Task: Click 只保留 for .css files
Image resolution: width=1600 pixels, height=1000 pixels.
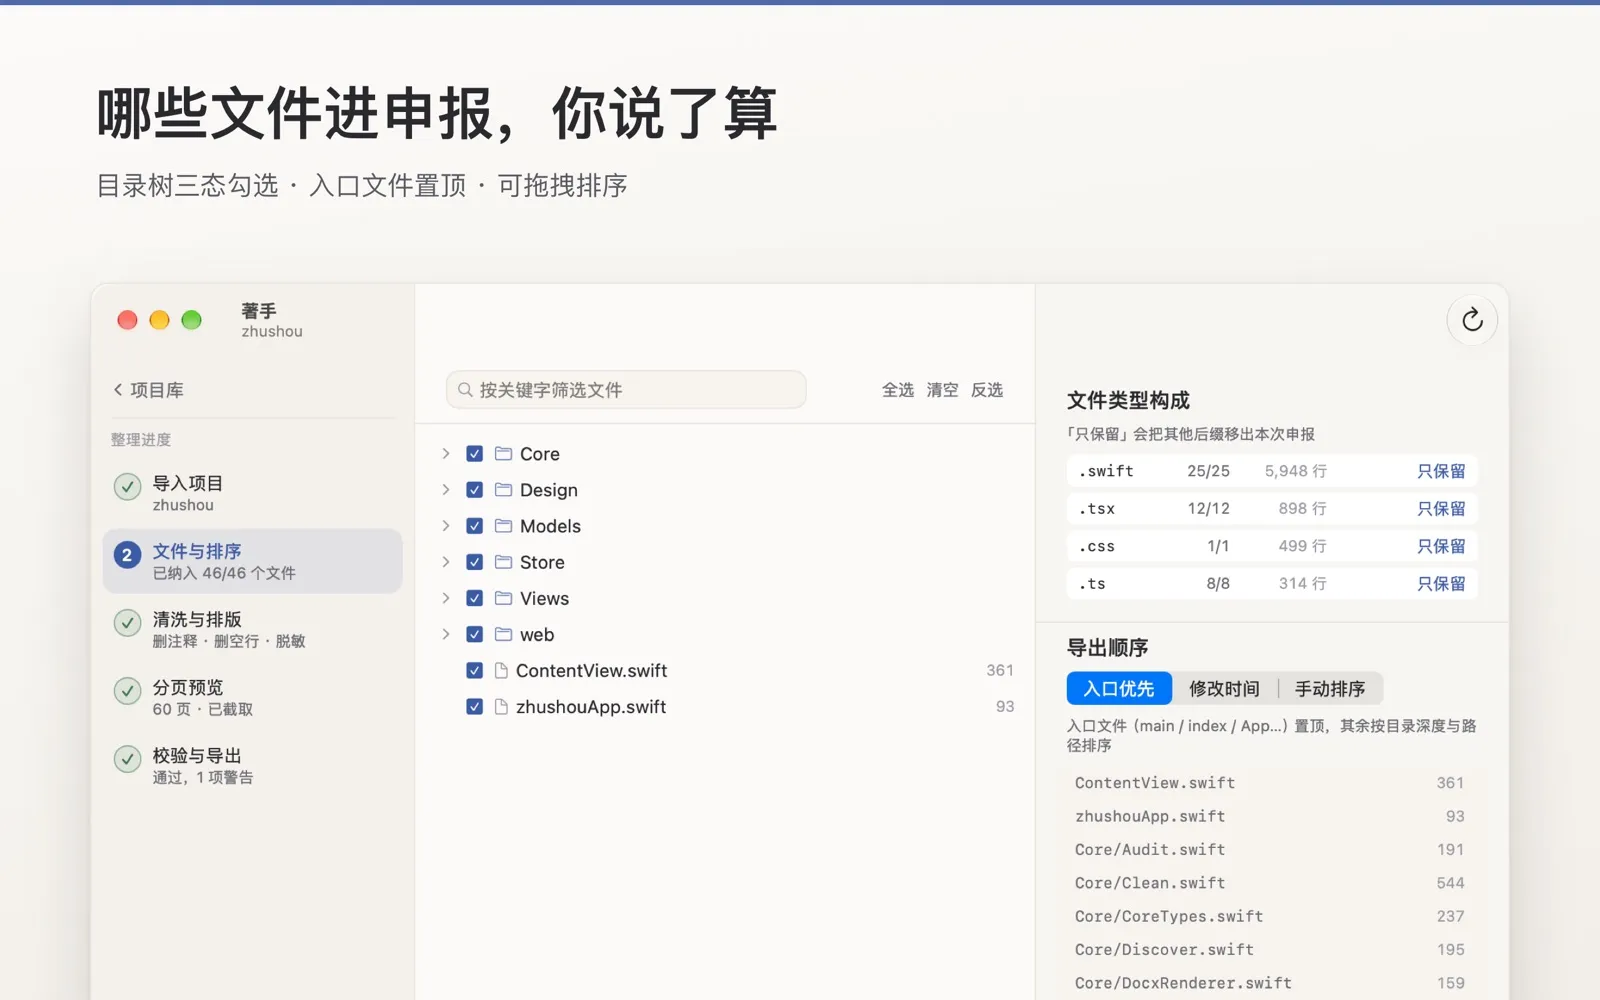Action: (1441, 546)
